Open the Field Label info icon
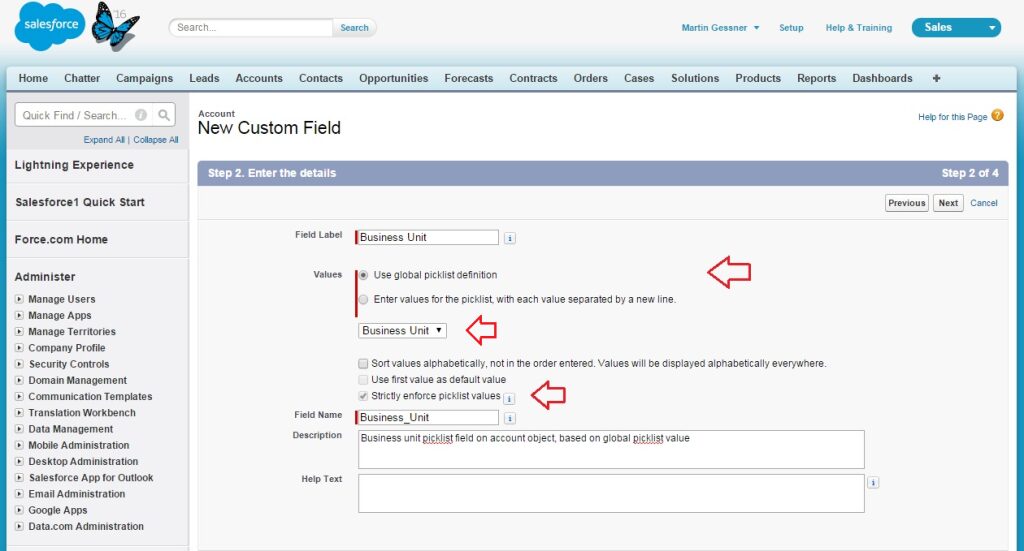The image size is (1024, 551). [x=510, y=238]
